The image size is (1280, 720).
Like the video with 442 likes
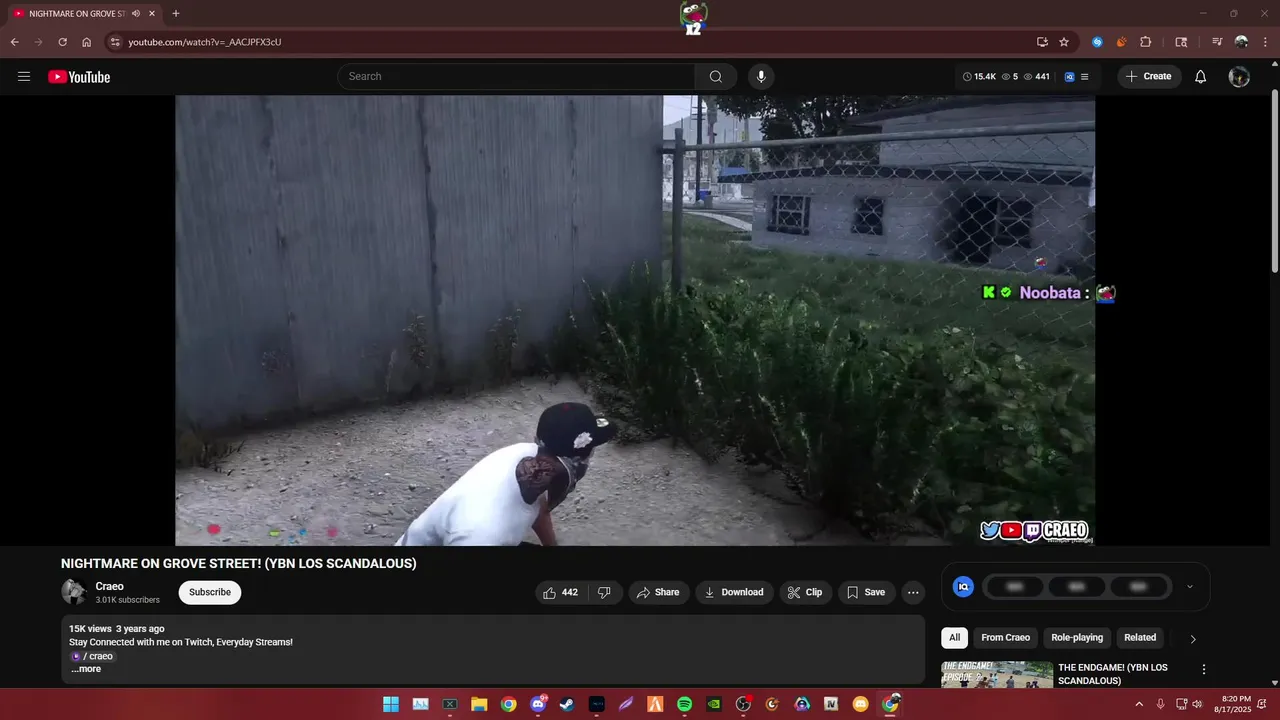tap(560, 592)
